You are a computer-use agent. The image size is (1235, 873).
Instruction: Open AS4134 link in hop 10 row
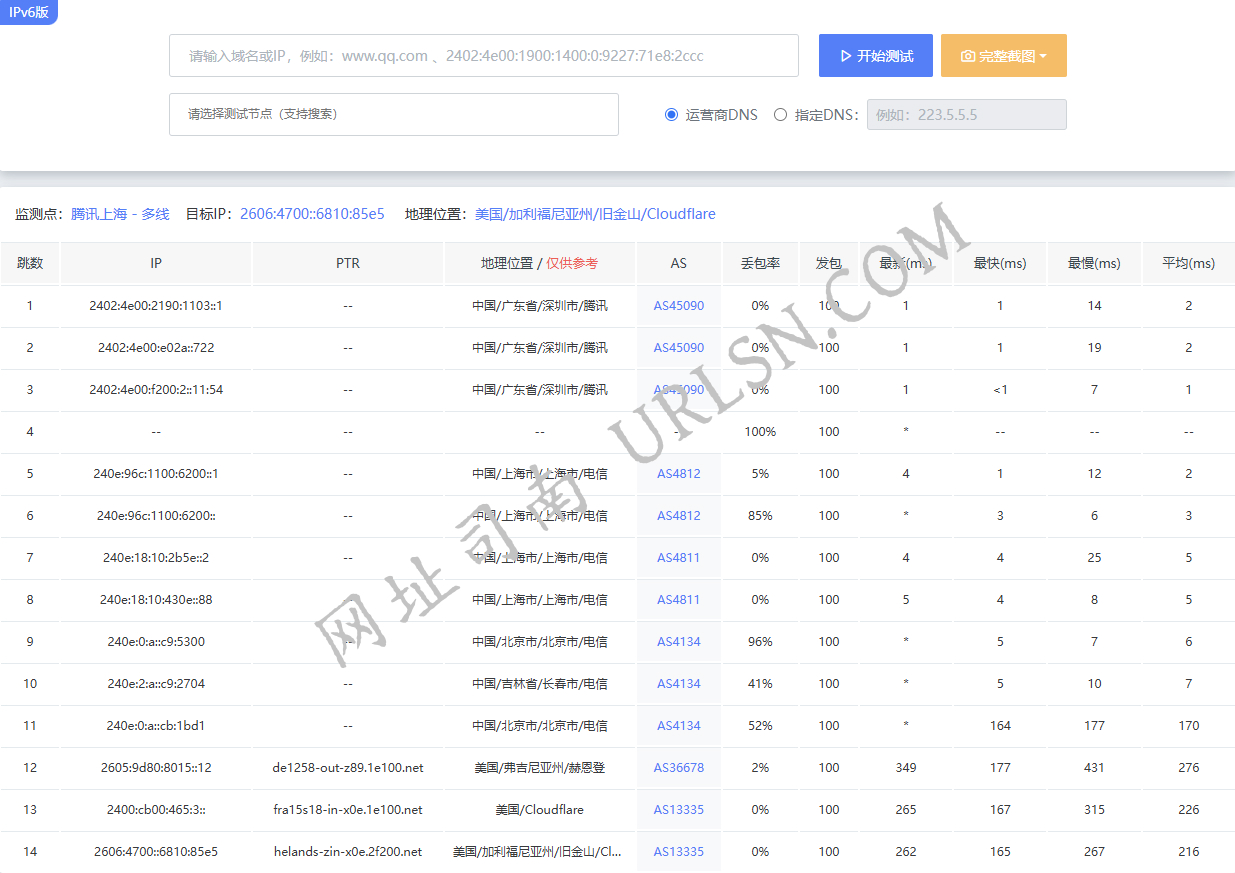coord(679,684)
